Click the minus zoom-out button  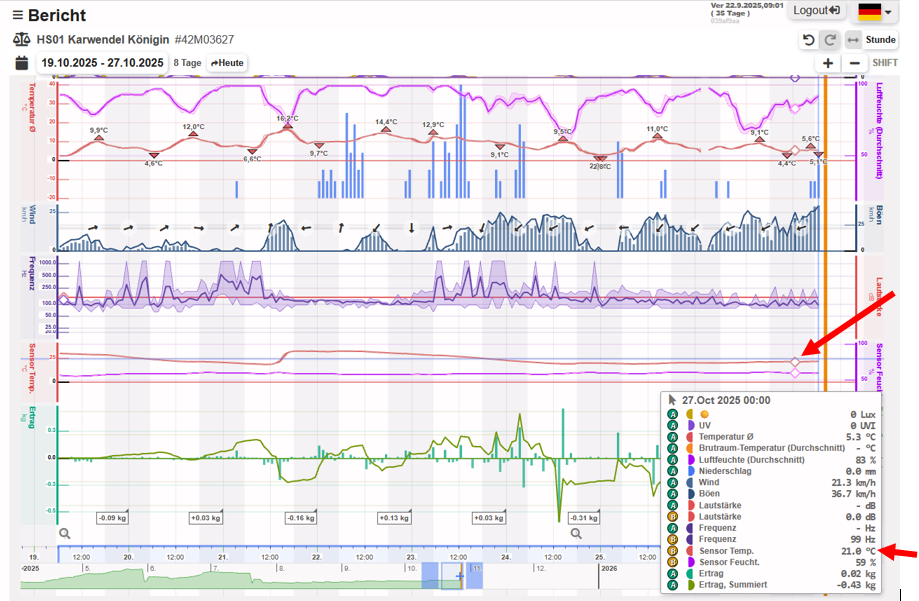[x=855, y=63]
